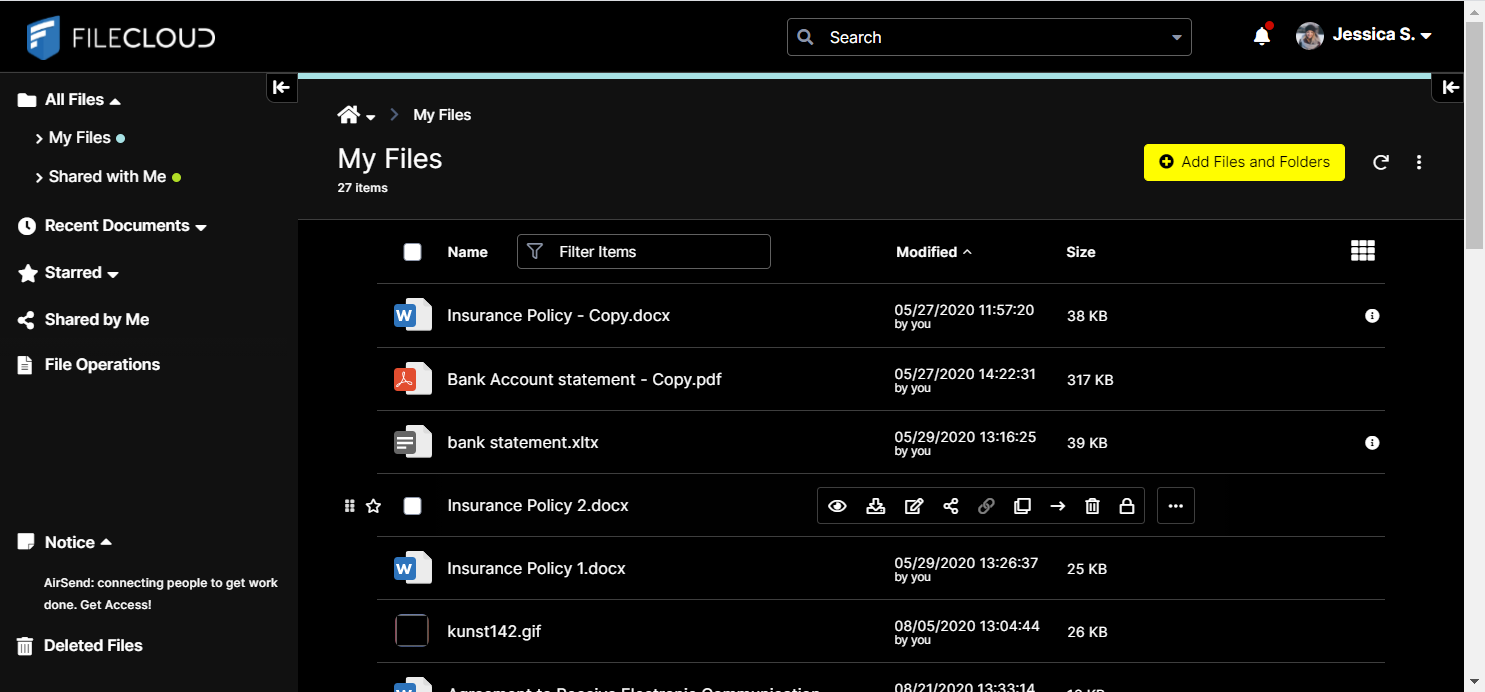This screenshot has height=692, width=1485.
Task: Refresh the My Files list
Action: (x=1381, y=162)
